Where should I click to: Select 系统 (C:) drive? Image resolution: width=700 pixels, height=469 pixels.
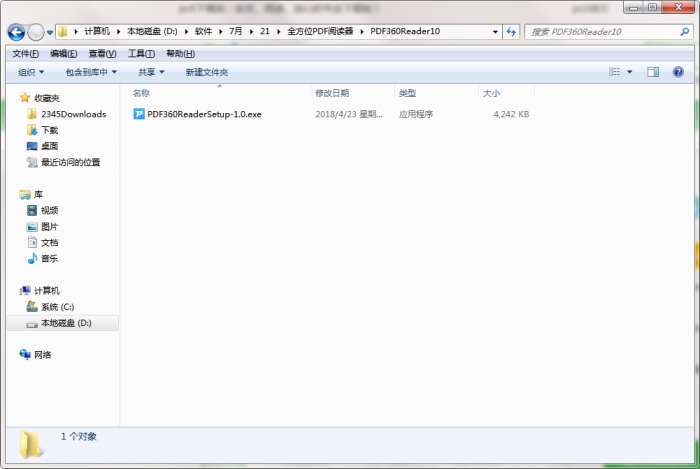point(58,307)
